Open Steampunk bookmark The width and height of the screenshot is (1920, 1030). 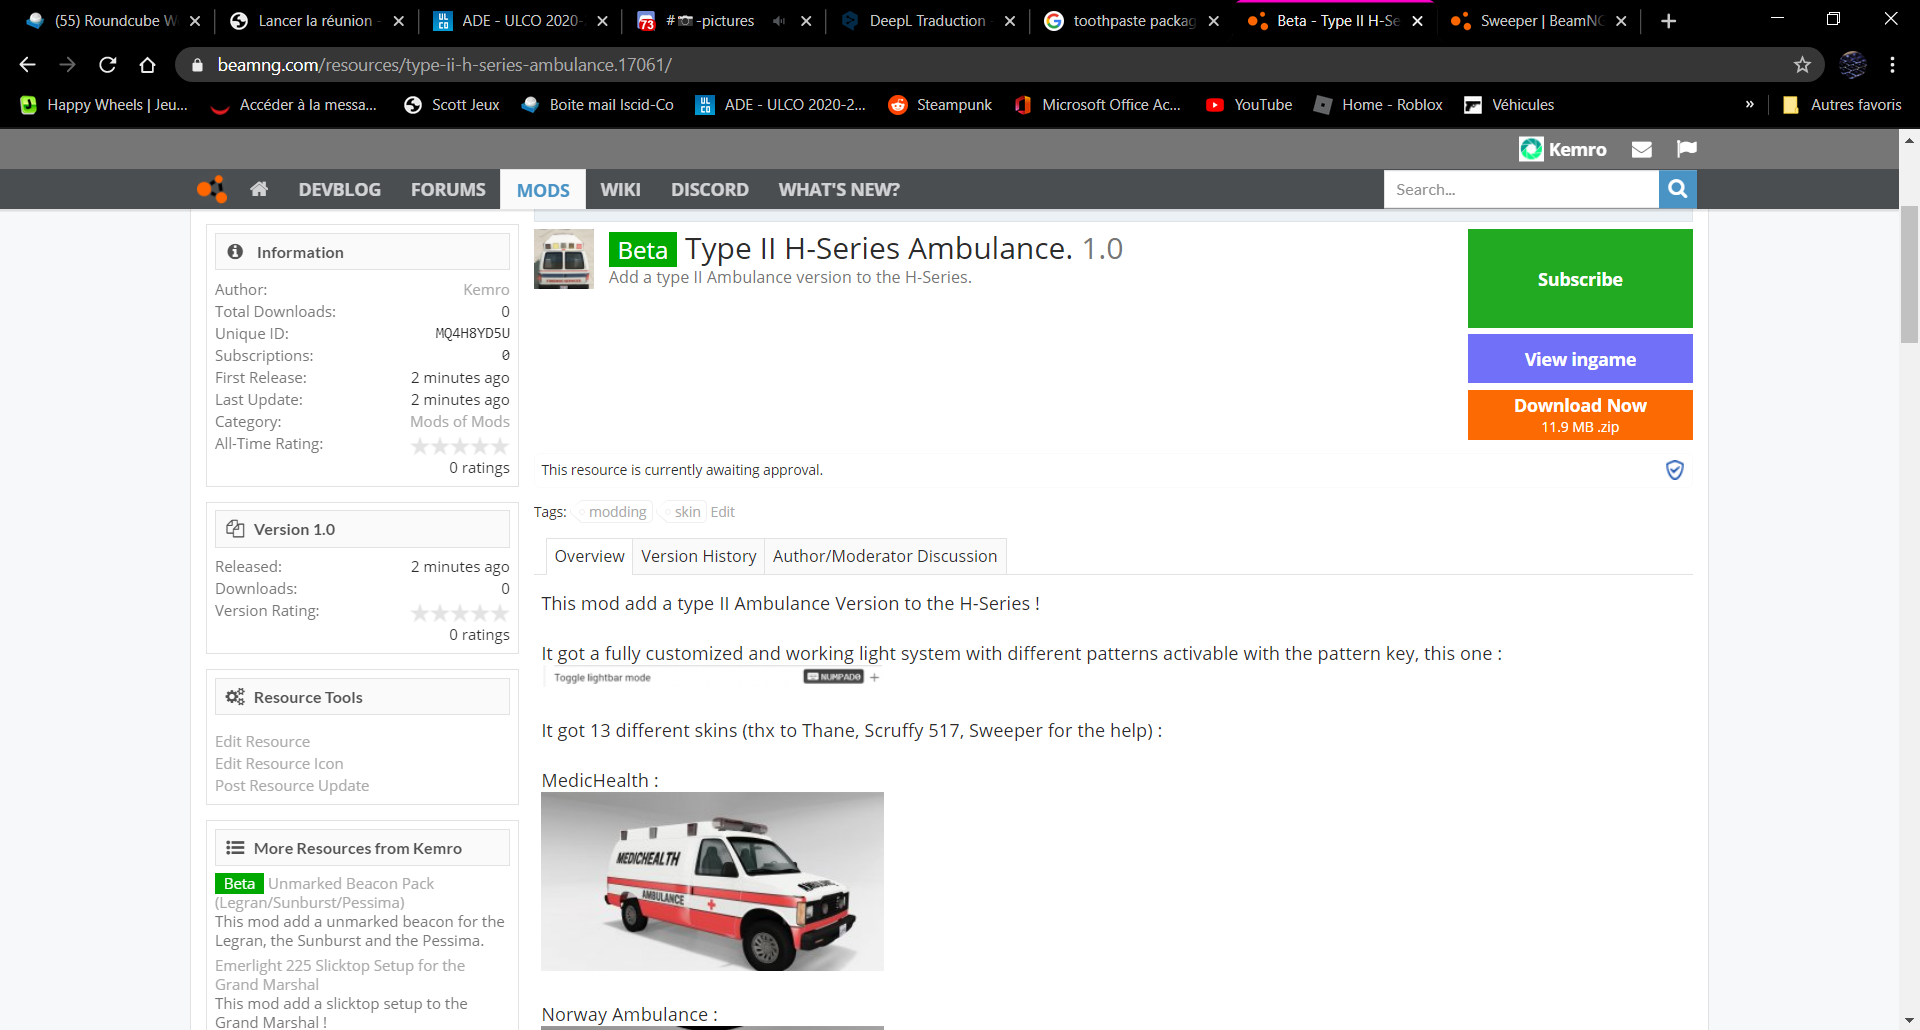tap(940, 104)
